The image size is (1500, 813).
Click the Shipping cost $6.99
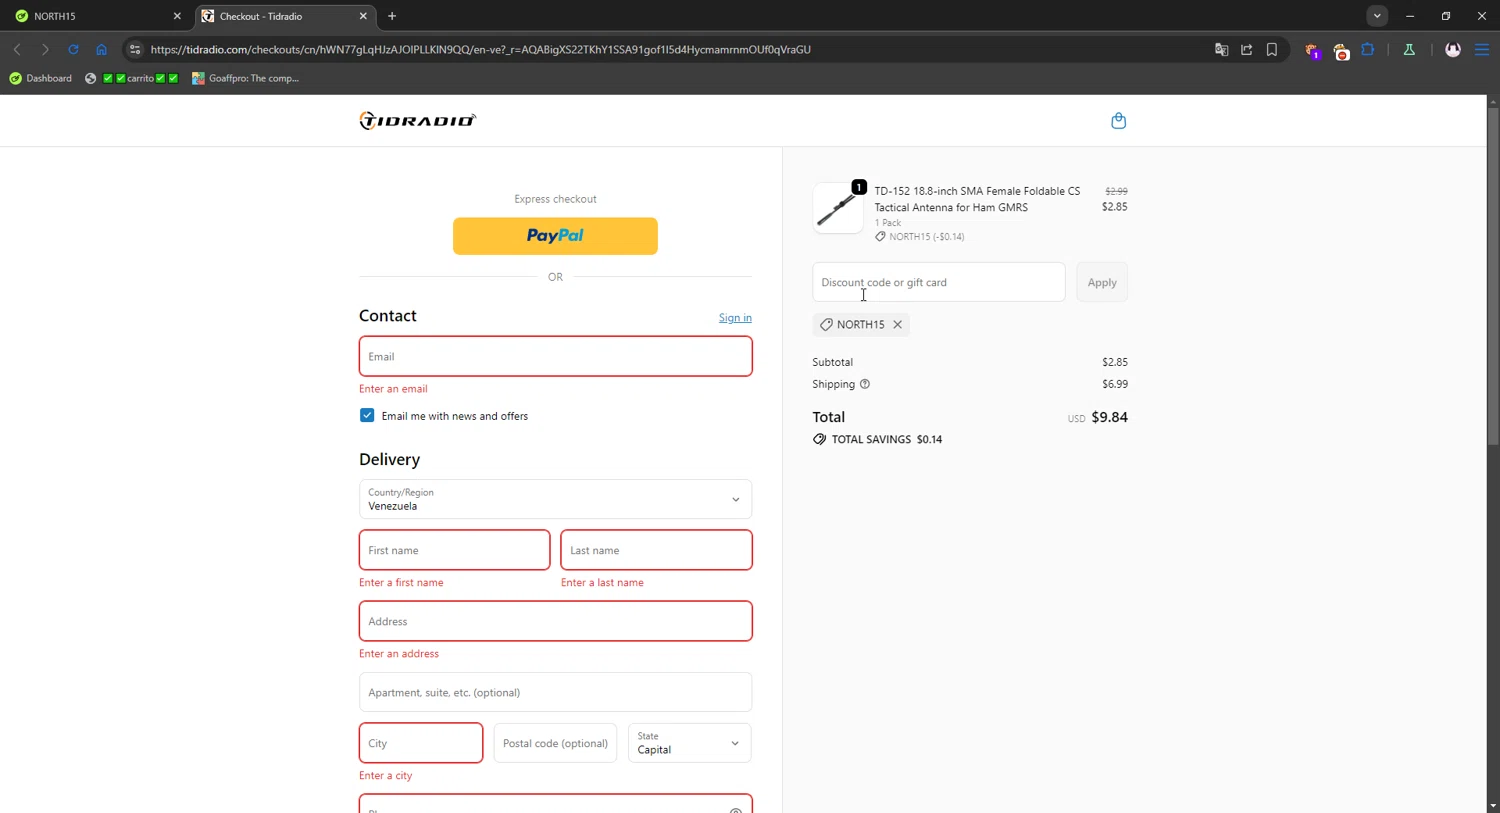click(1115, 384)
